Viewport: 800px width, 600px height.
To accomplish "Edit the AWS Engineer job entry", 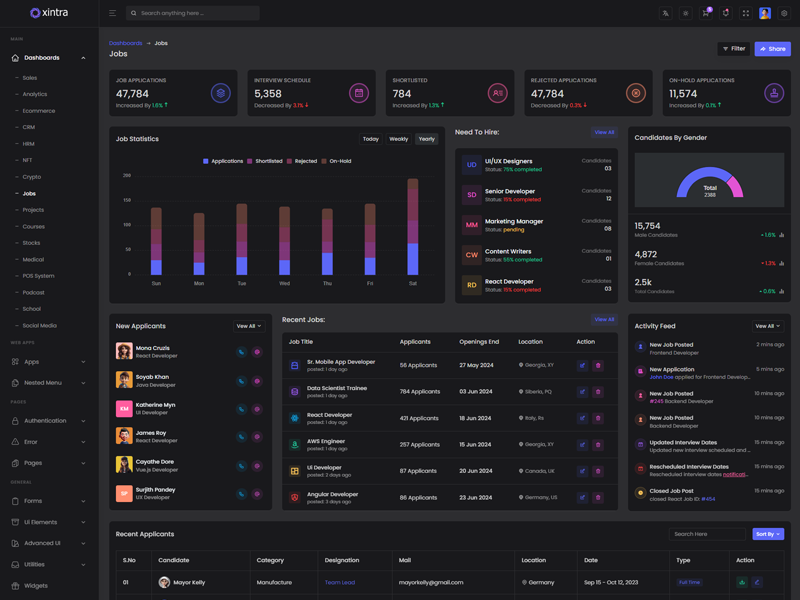I will click(582, 444).
